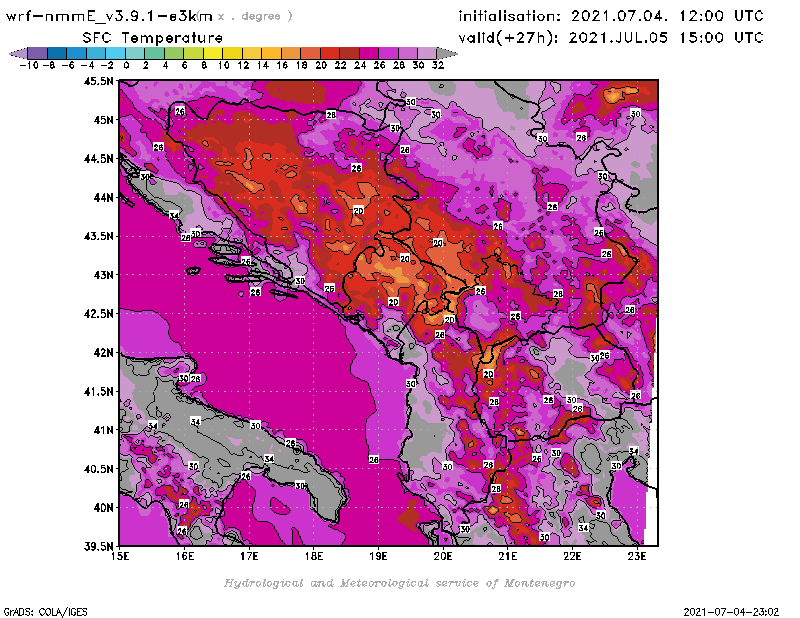The width and height of the screenshot is (800, 618).
Task: Select the 22 to 24 dark red legend swatch
Action: [349, 53]
